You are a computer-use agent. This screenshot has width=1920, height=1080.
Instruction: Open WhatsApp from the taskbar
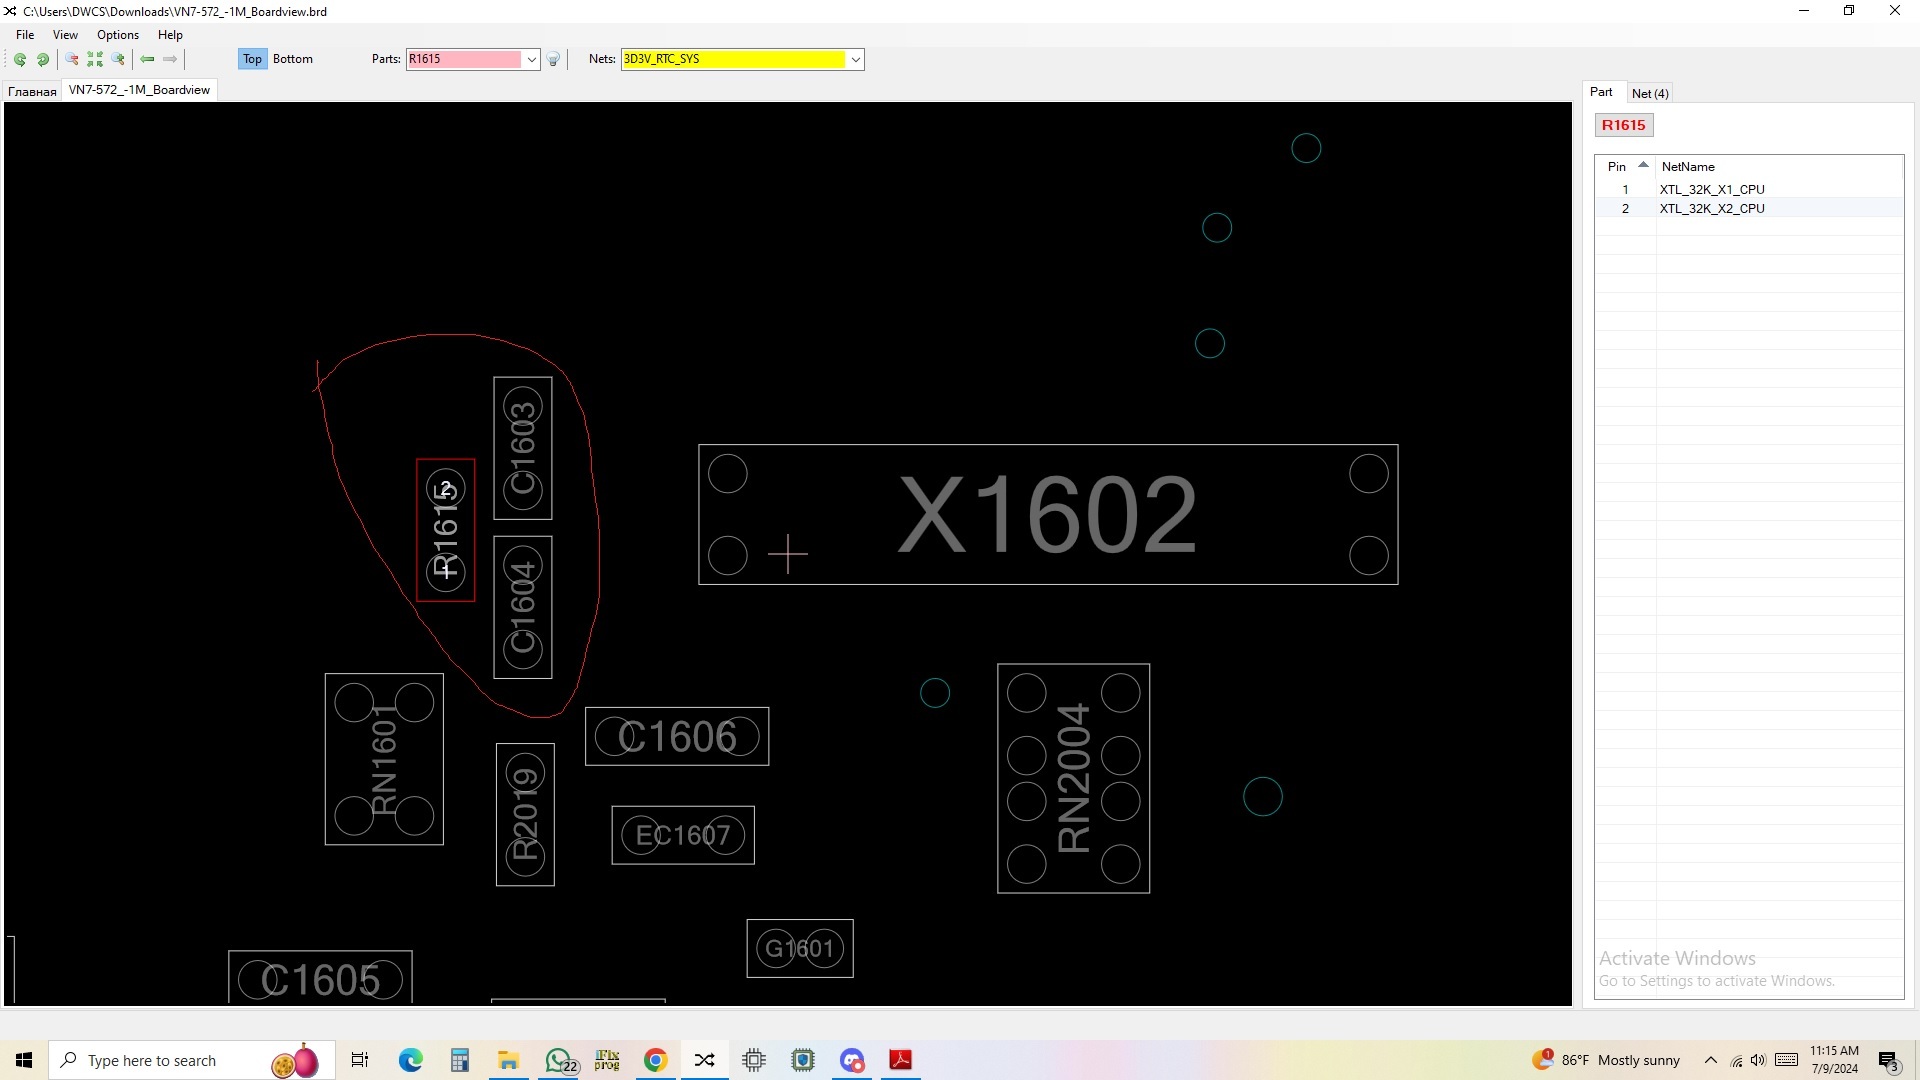click(559, 1060)
